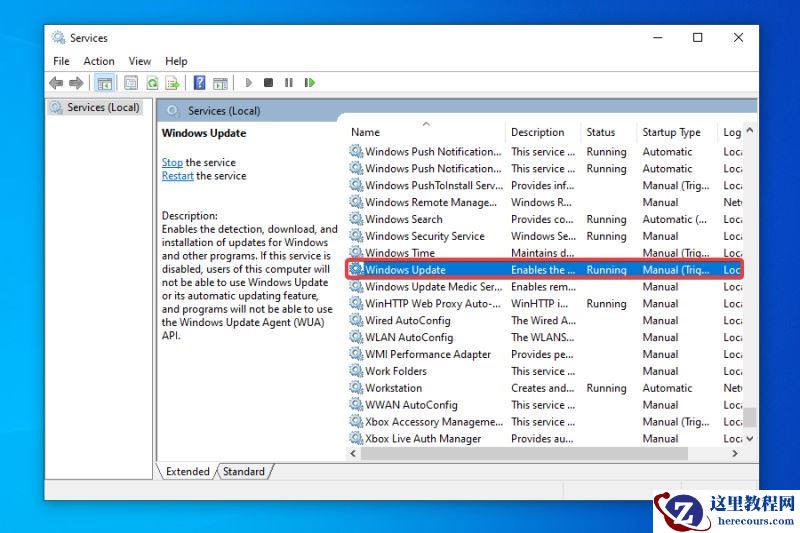Select the WinHTTP Web Proxy Auto row
The height and width of the screenshot is (533, 800).
click(545, 303)
